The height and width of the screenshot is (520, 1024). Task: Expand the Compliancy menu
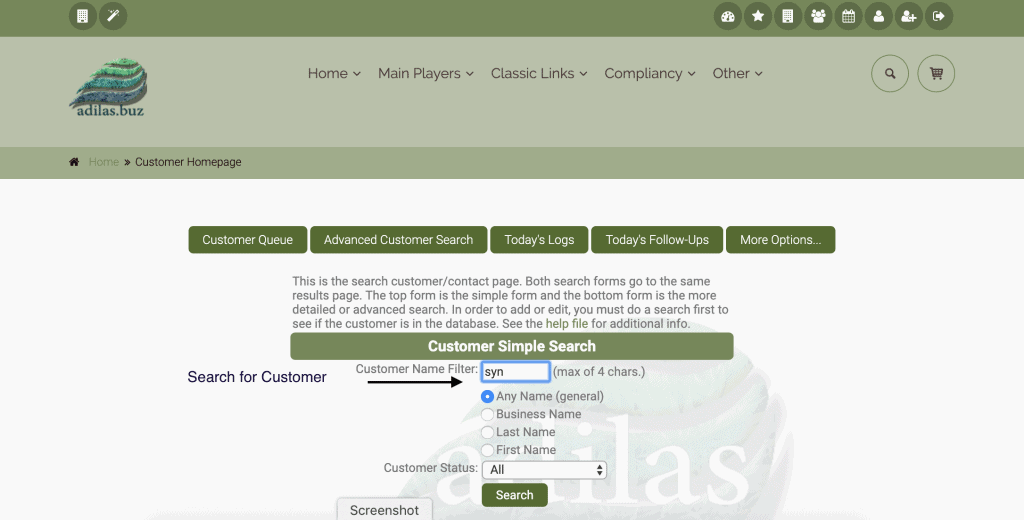click(x=649, y=73)
